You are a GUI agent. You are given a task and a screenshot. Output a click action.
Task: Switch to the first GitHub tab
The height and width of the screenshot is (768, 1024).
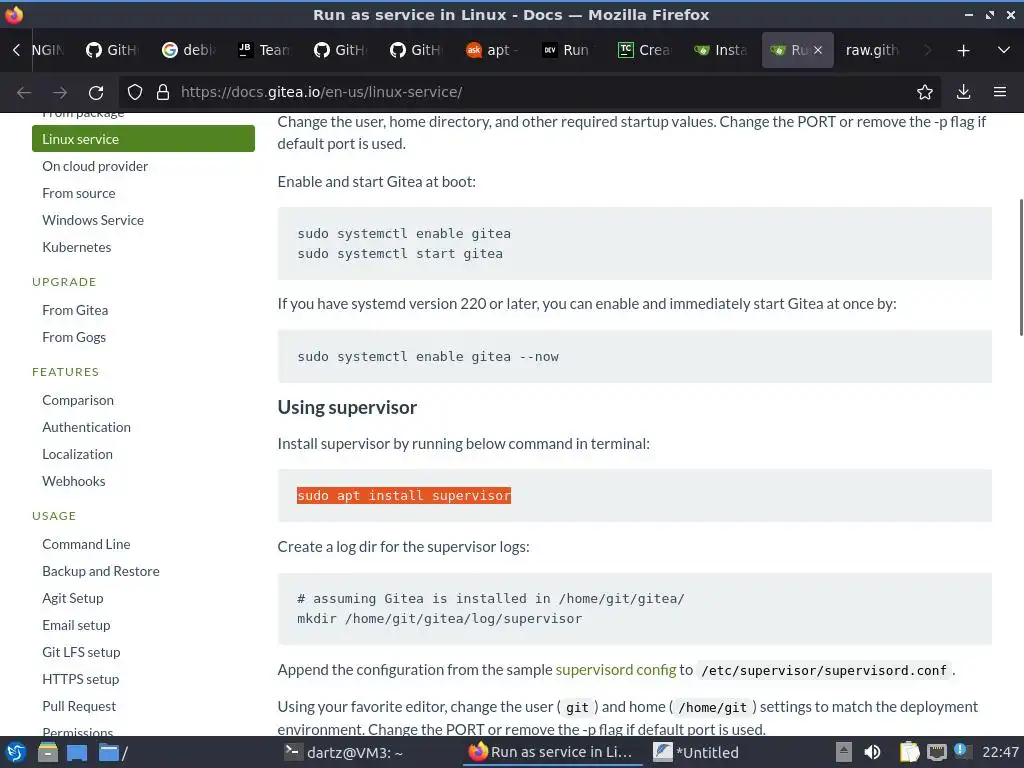pos(111,50)
